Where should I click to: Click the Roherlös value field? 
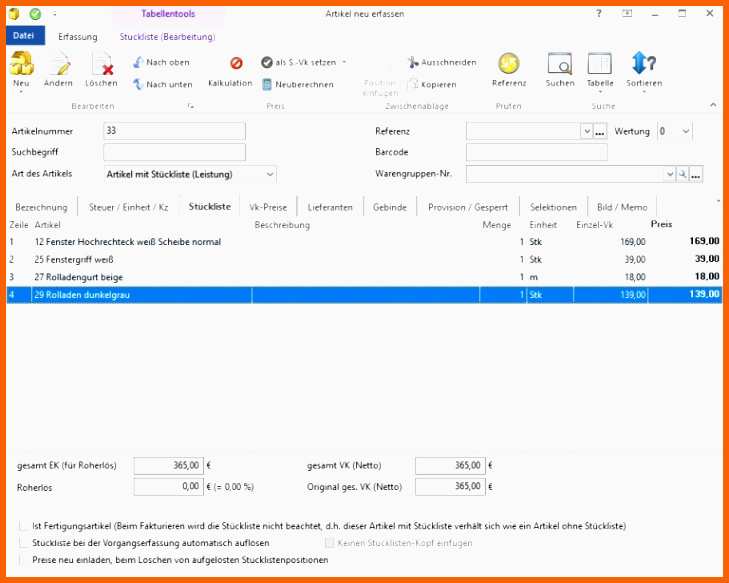tap(168, 487)
